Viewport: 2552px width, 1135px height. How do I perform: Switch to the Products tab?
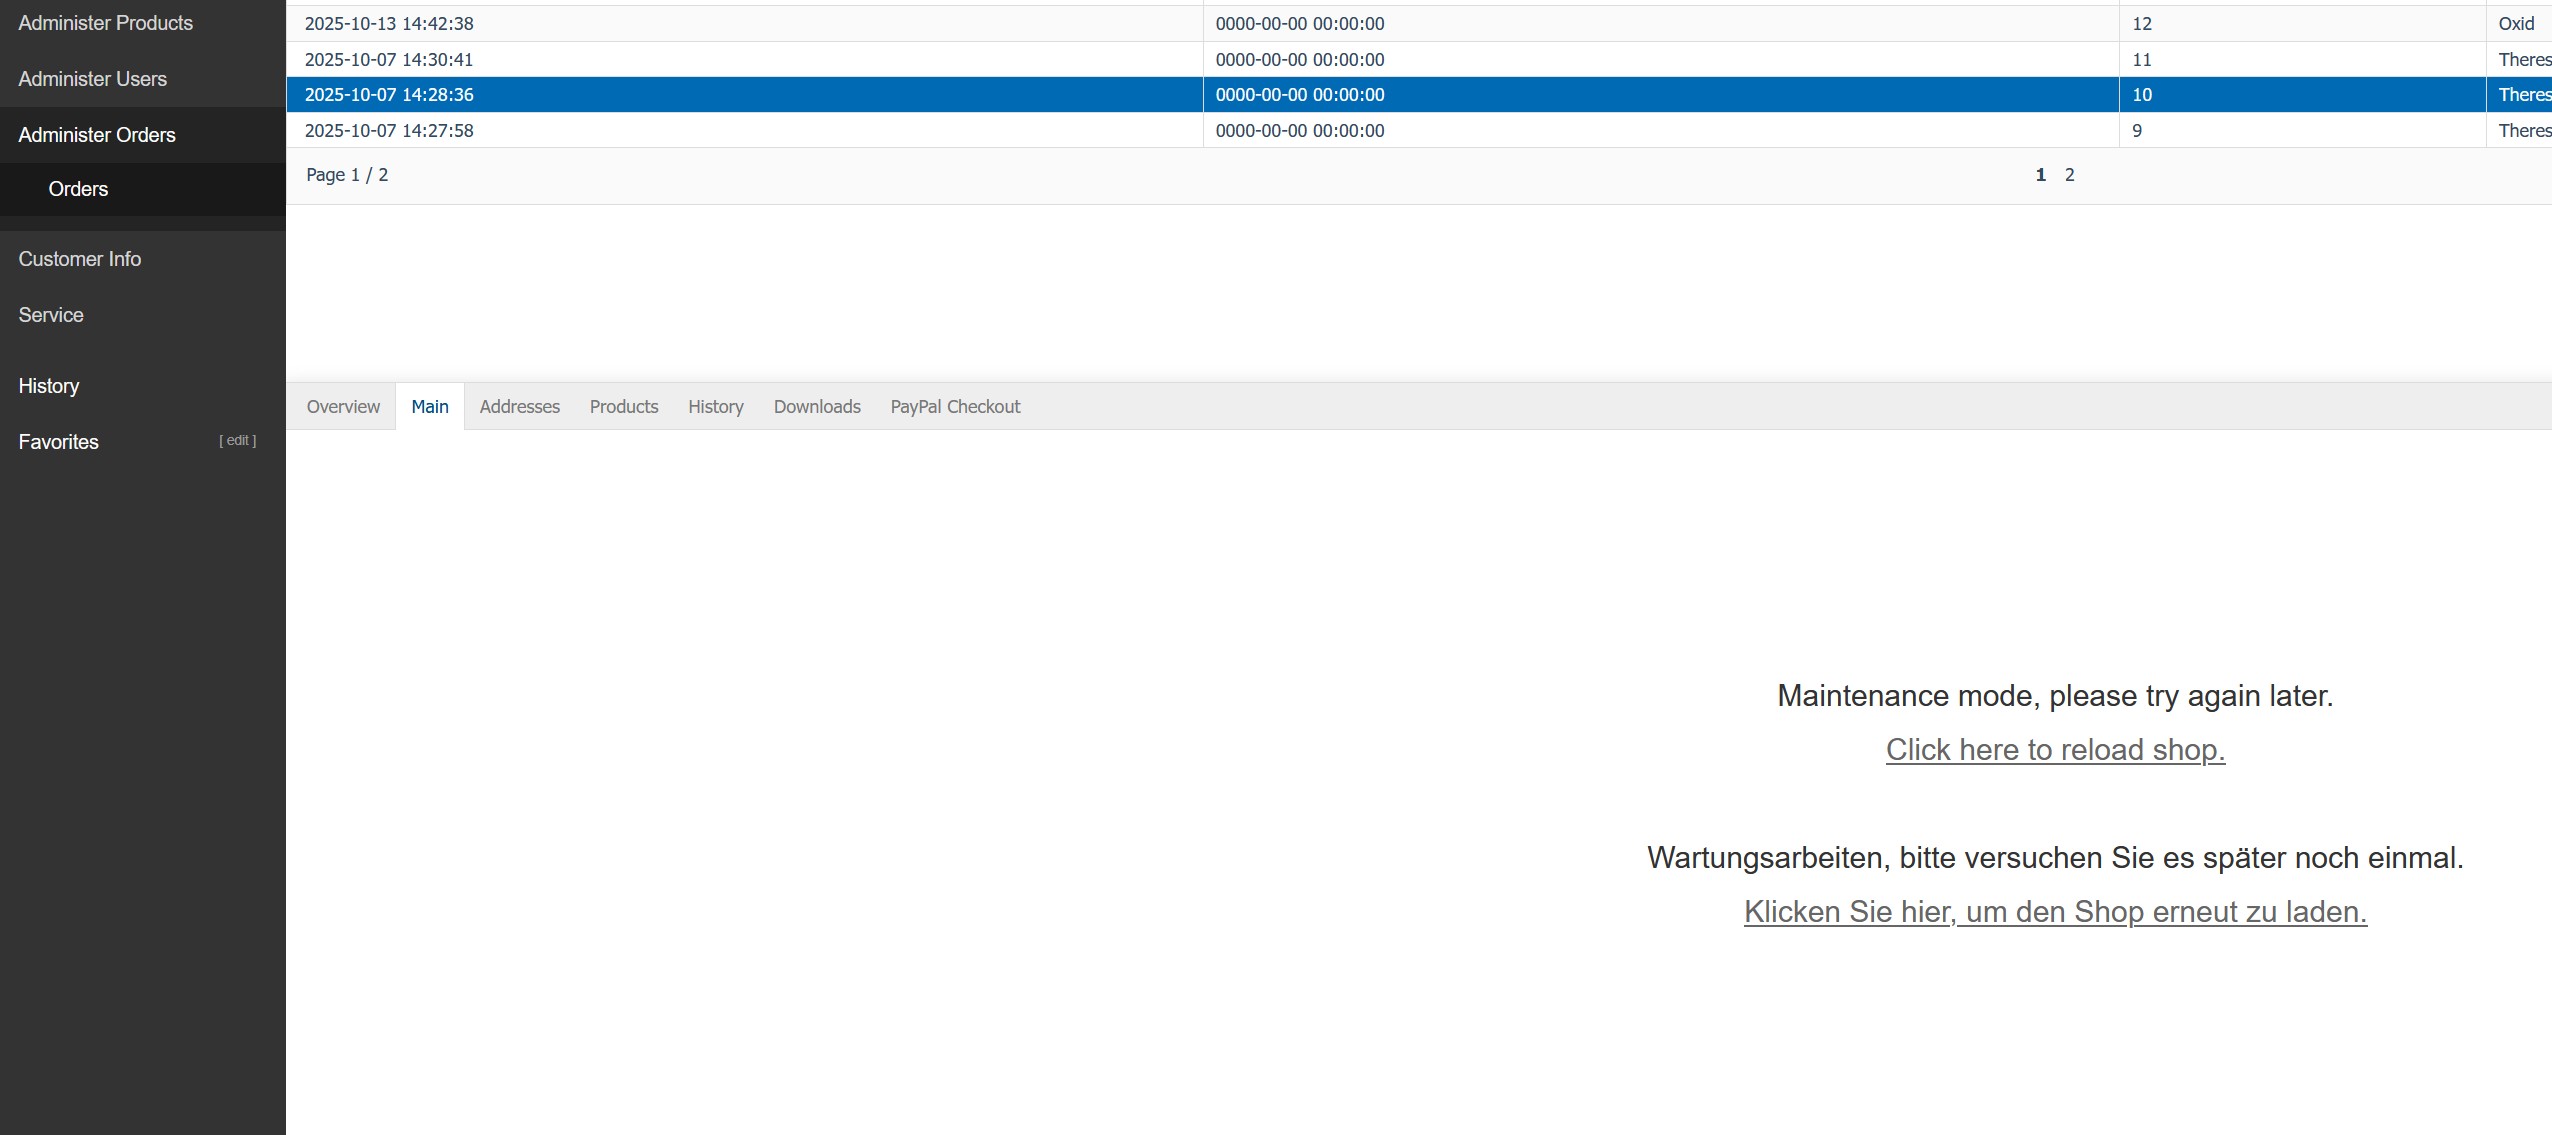pyautogui.click(x=623, y=407)
